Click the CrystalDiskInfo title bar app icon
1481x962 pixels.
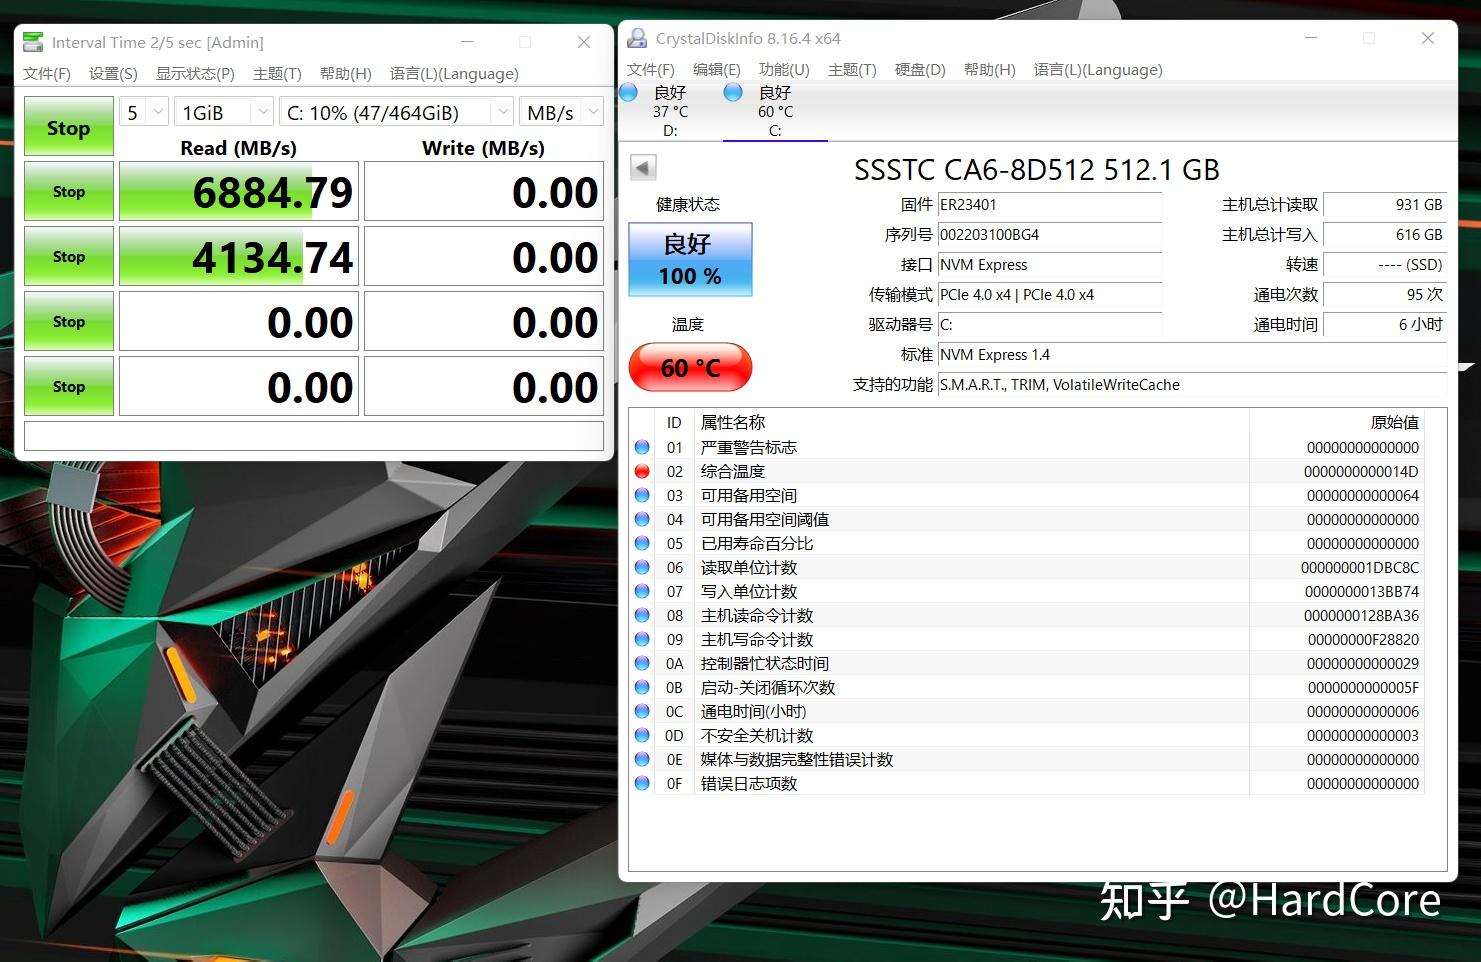pos(637,39)
